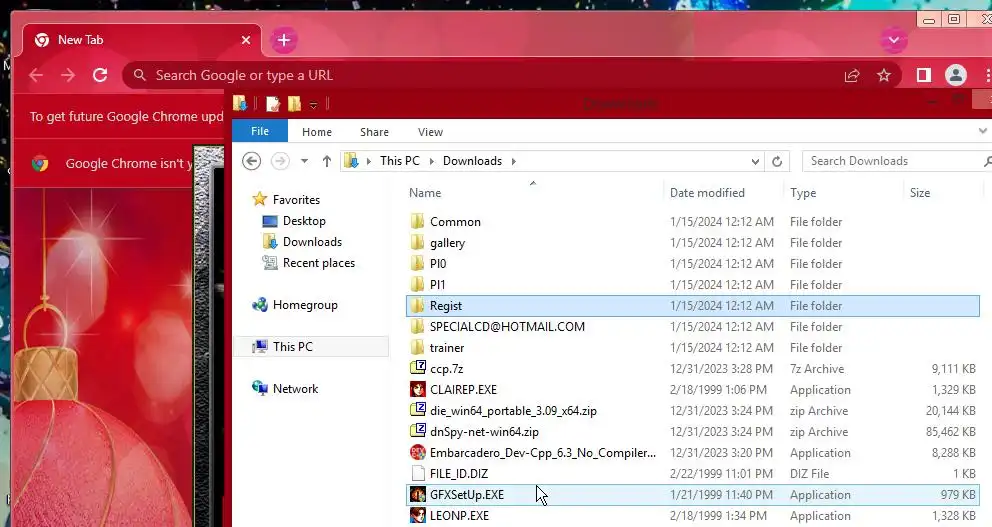Image resolution: width=992 pixels, height=527 pixels.
Task: Sort files by Date modified column
Action: point(707,193)
